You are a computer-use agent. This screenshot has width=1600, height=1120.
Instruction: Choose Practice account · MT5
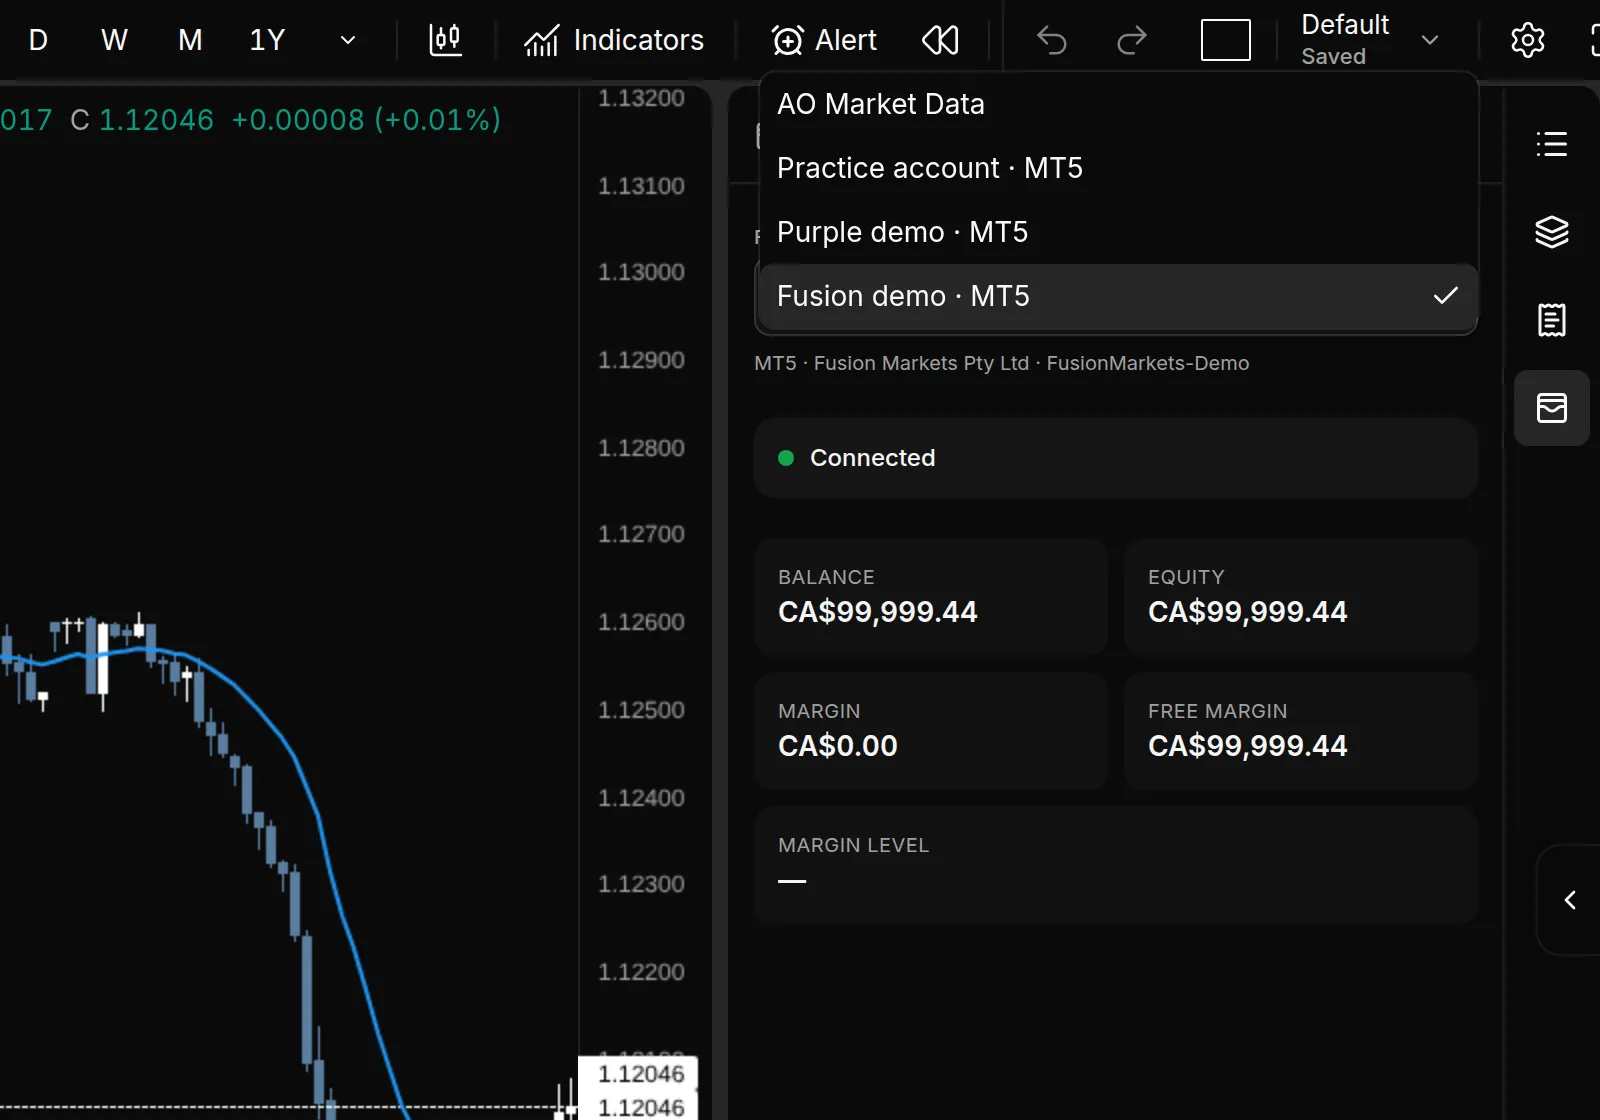[x=1118, y=168]
